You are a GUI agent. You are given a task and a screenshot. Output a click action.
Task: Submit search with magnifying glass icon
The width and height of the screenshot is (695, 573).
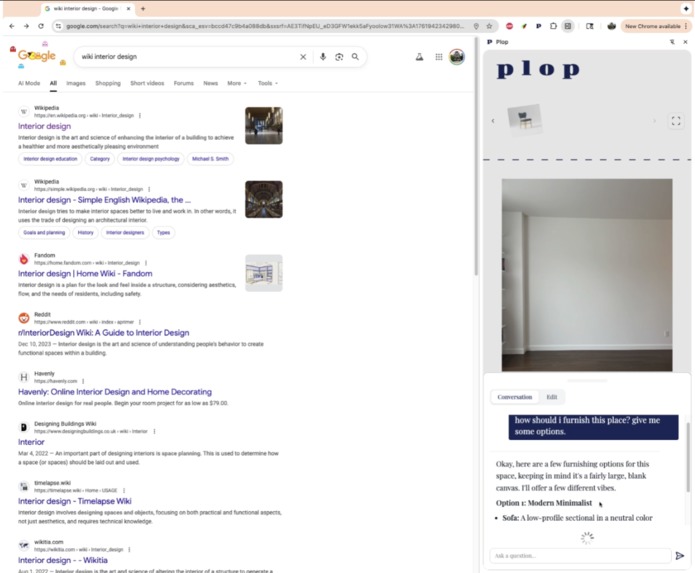pos(355,57)
